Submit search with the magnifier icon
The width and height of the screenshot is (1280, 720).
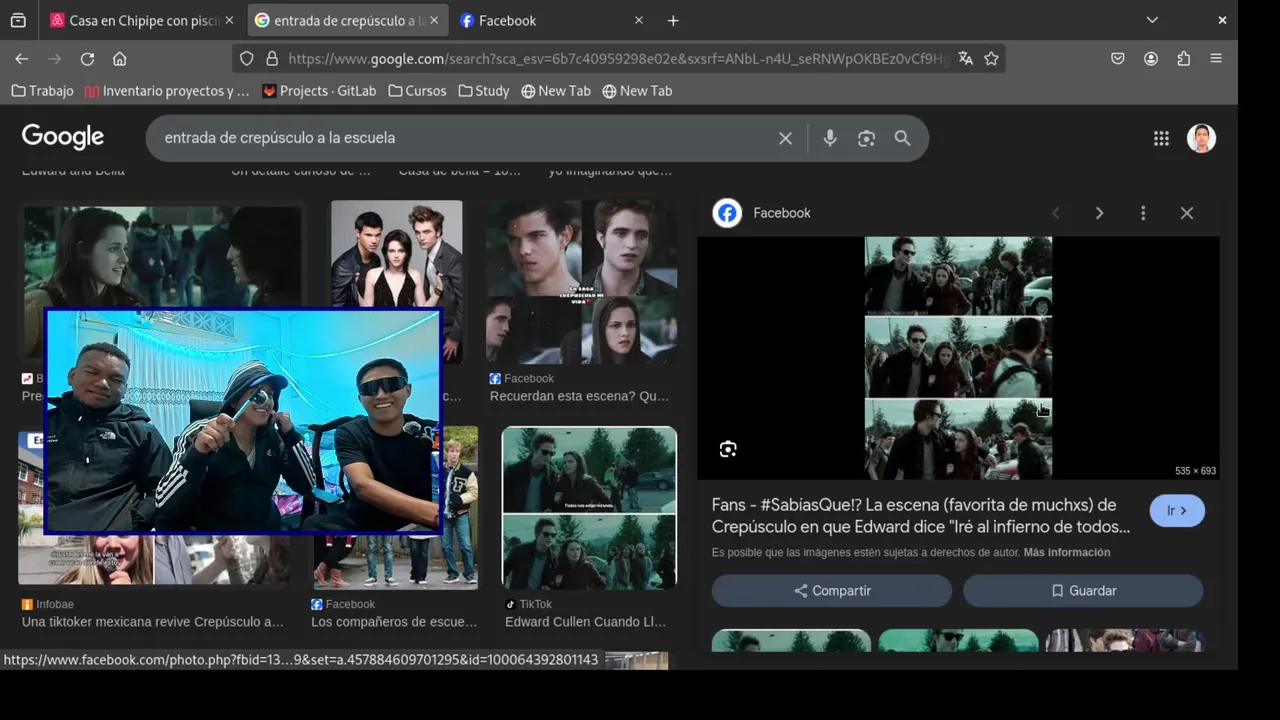click(x=902, y=139)
